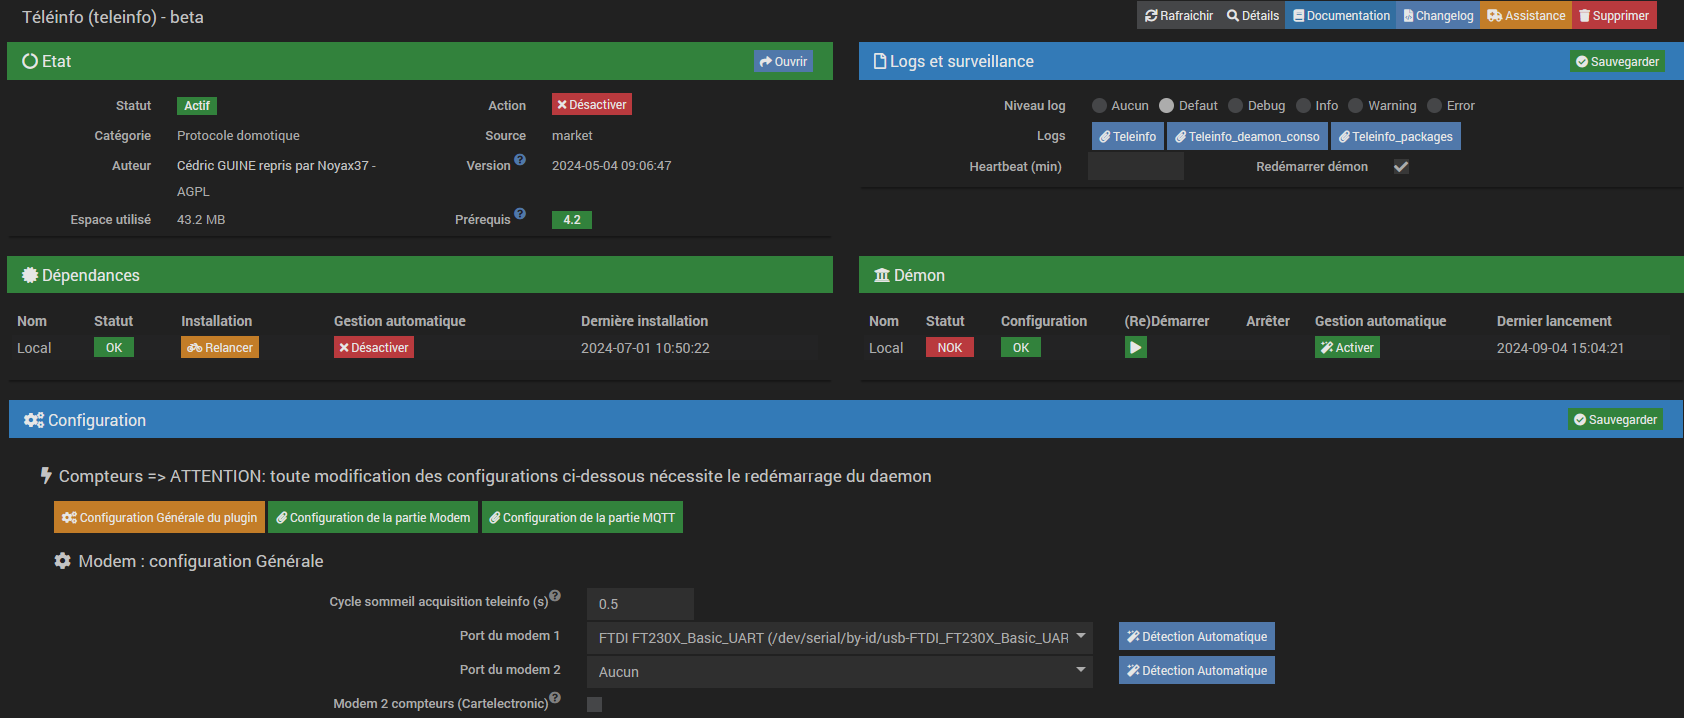Run Détection Automatique for modem 1

tap(1197, 636)
